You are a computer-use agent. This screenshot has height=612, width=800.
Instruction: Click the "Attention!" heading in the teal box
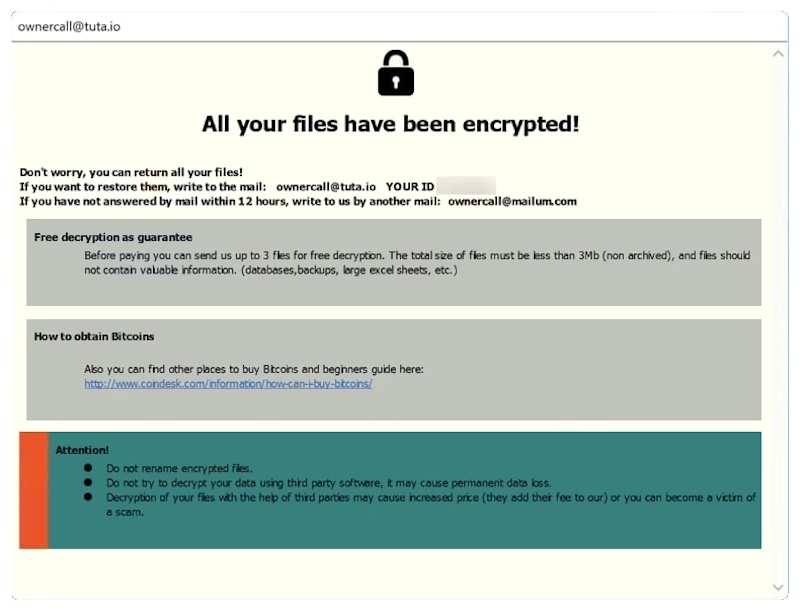(x=82, y=450)
